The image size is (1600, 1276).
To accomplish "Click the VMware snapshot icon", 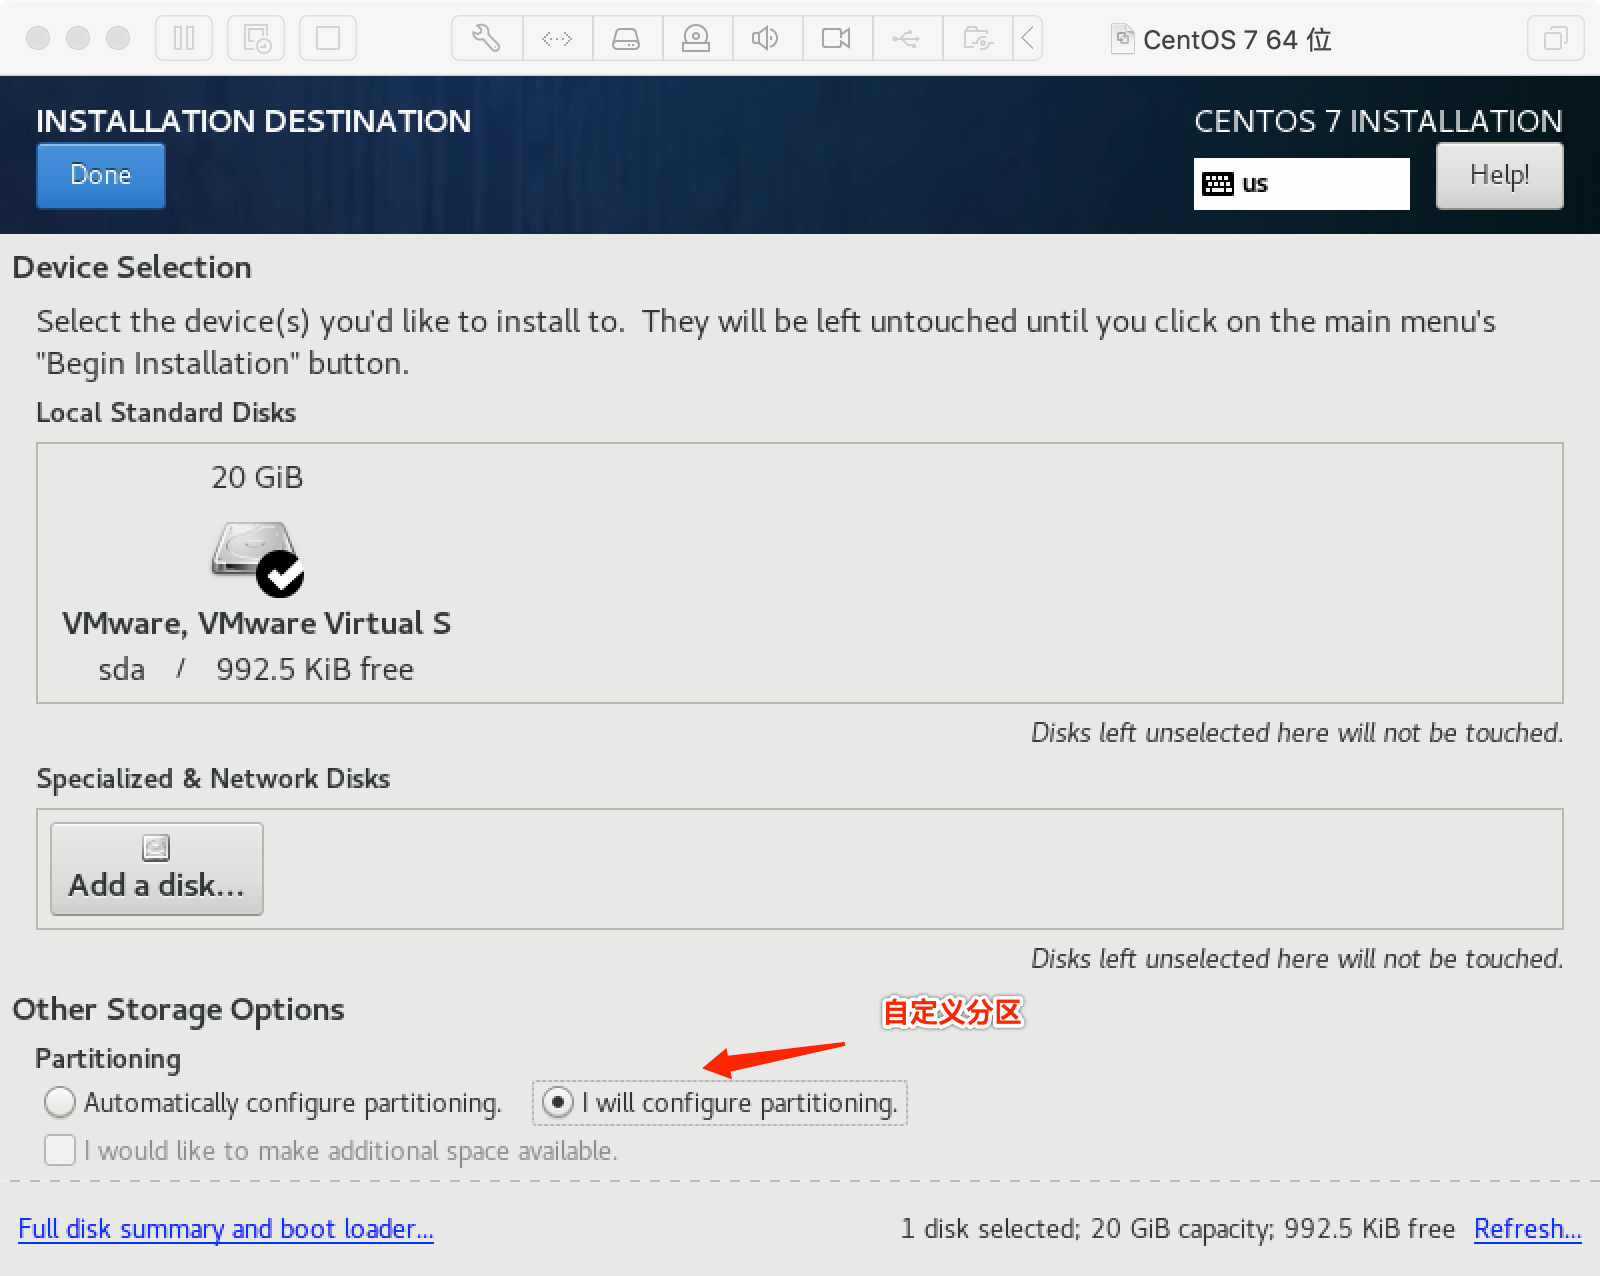I will pos(256,39).
